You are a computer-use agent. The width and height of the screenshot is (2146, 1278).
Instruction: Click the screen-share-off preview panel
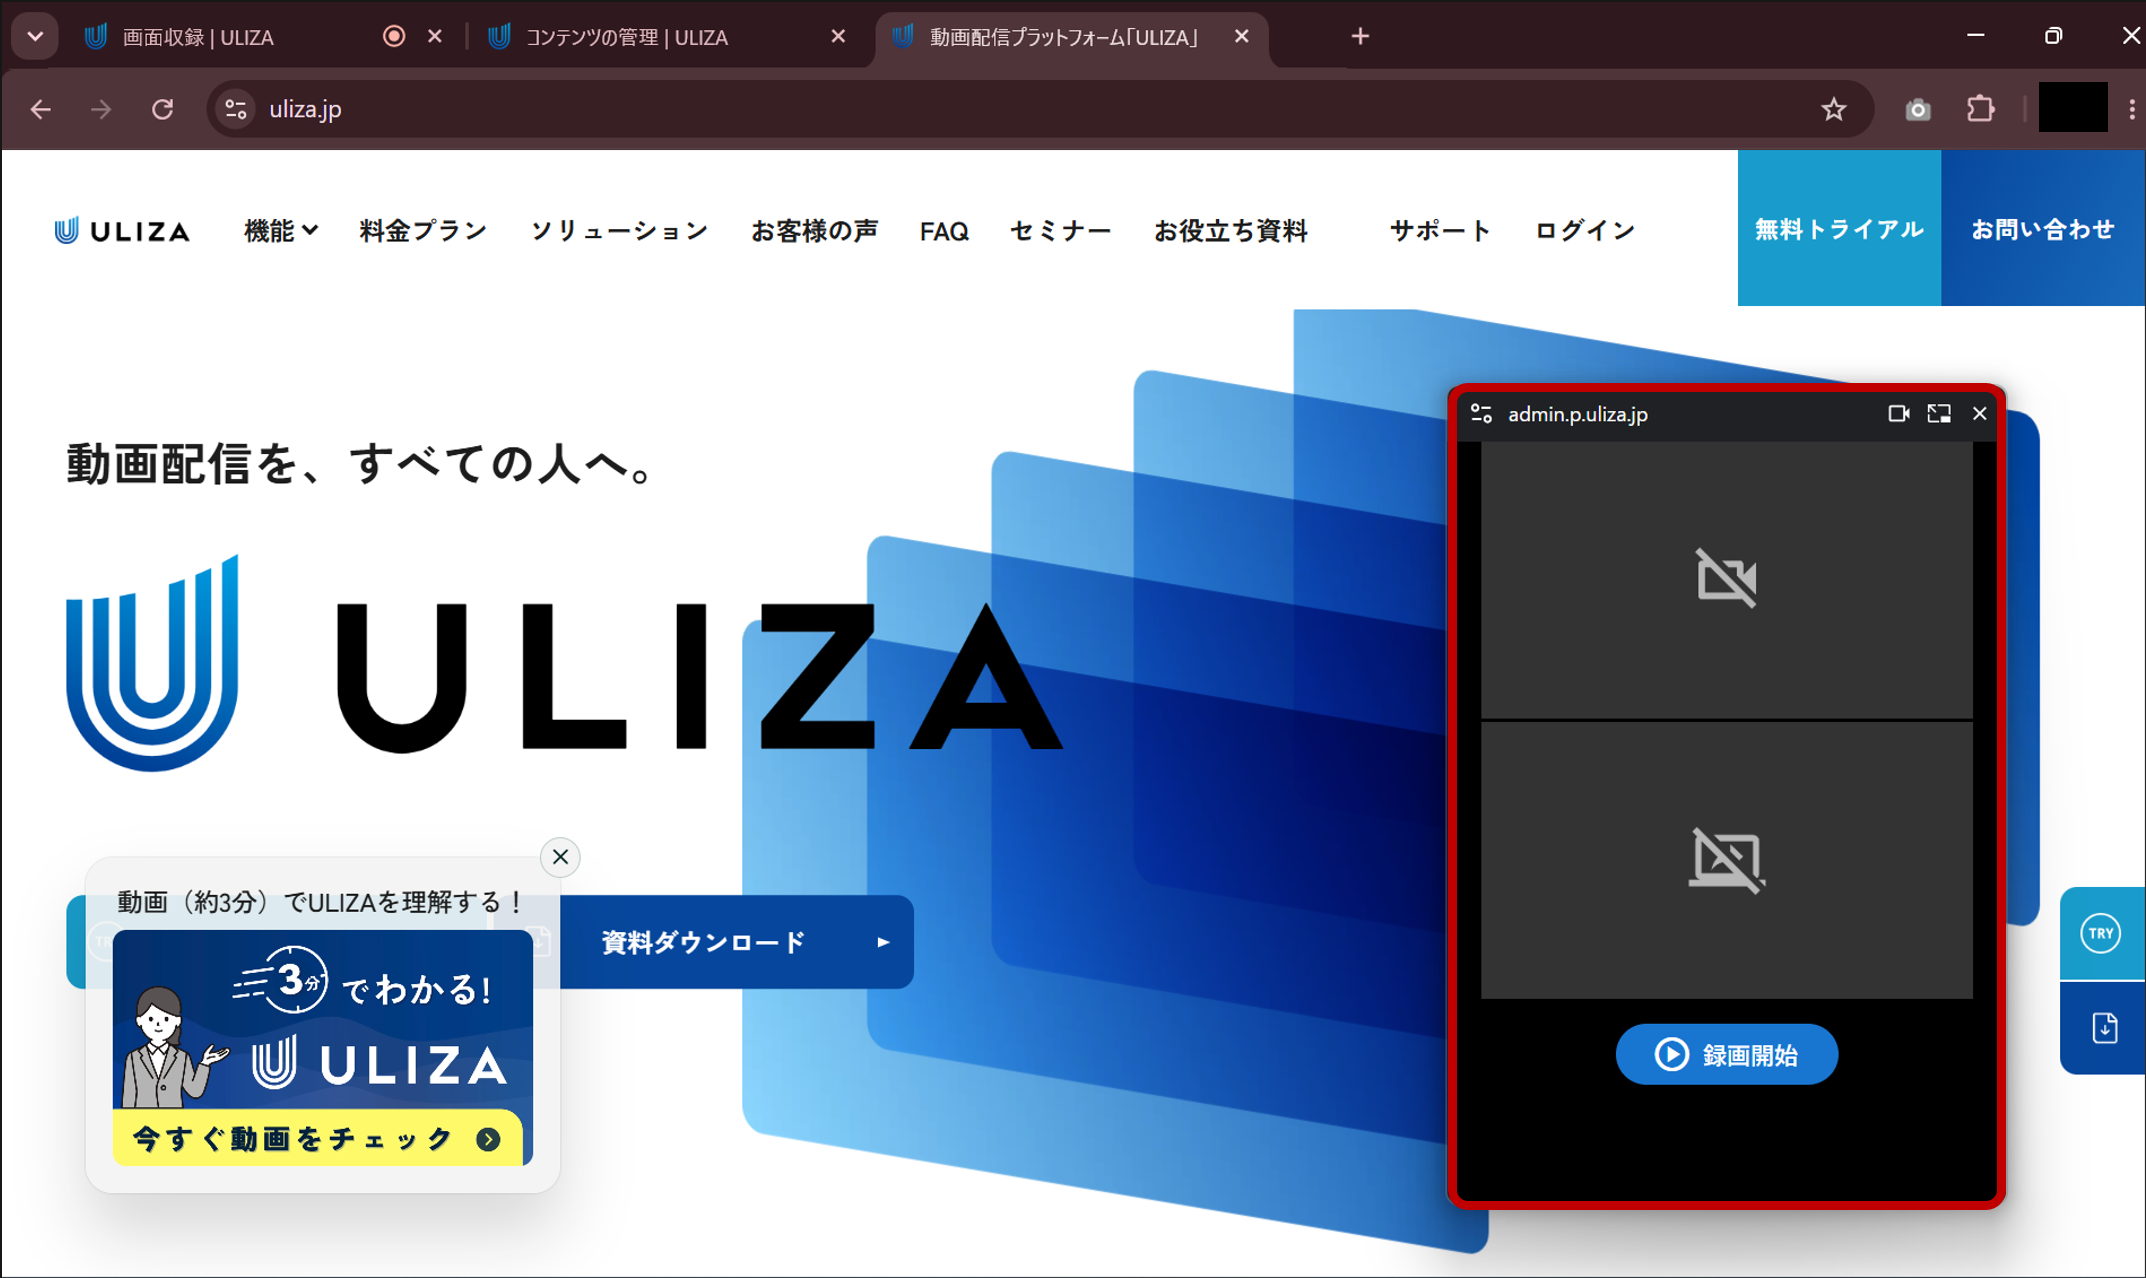(x=1727, y=860)
